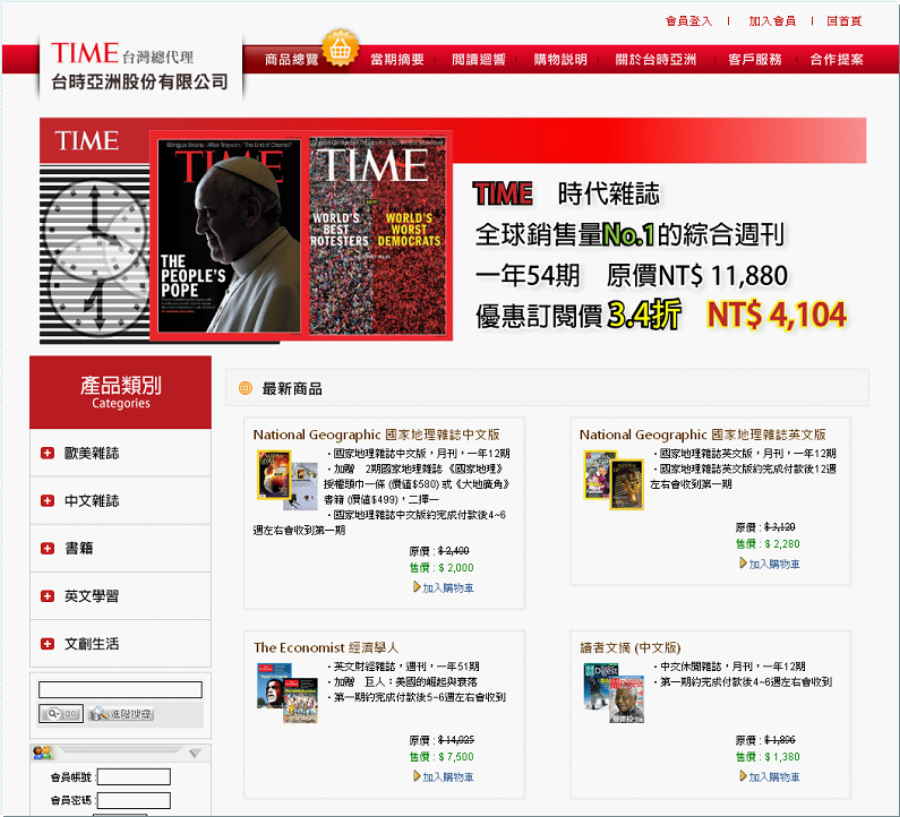Image resolution: width=900 pixels, height=817 pixels.
Task: Open the 購物說明 menu item
Action: pos(560,60)
